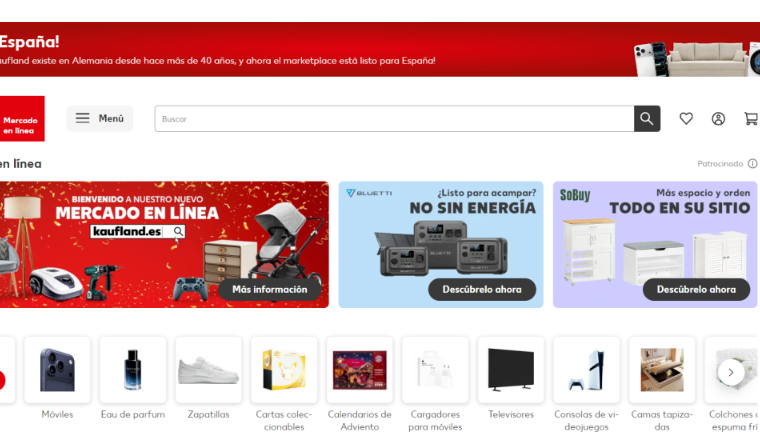Open the Cartas coleccionables category image
Screen dimensions: 760x440
tap(284, 370)
